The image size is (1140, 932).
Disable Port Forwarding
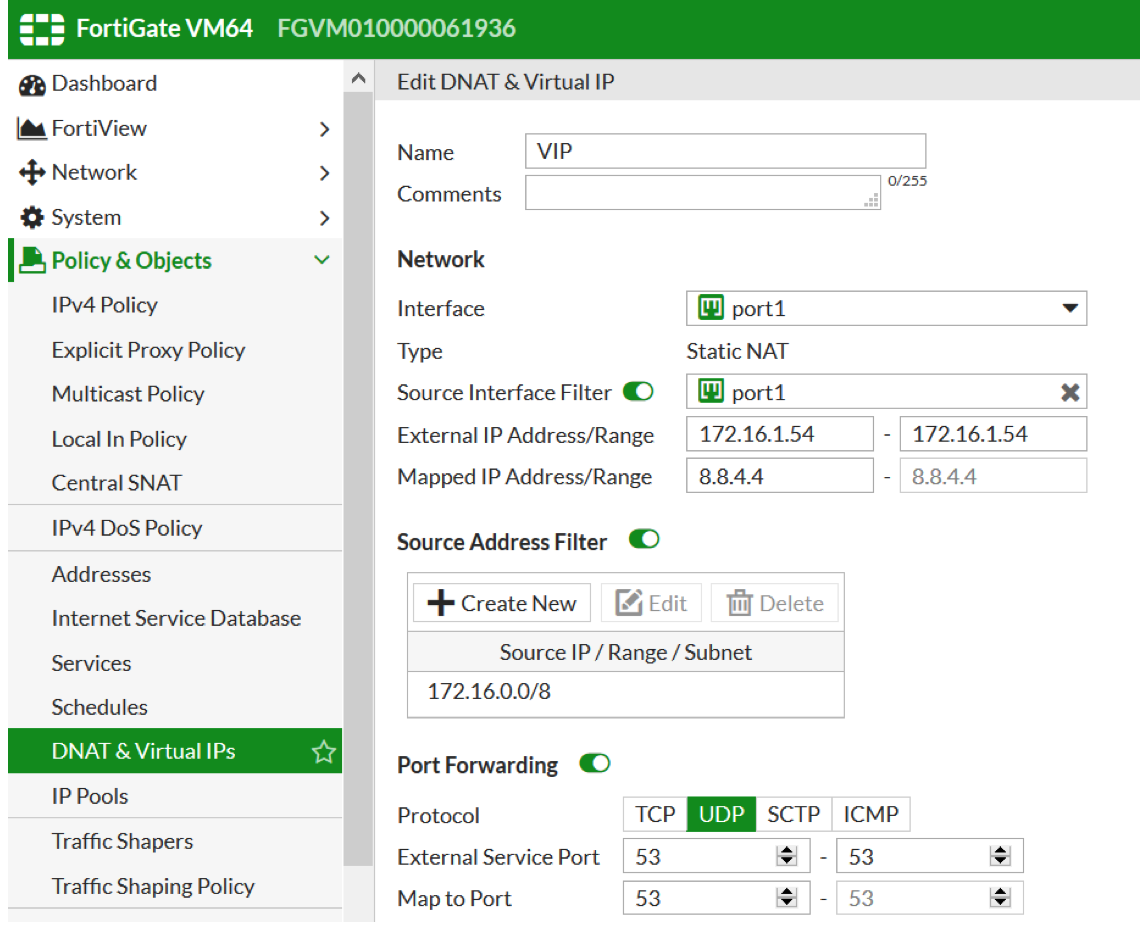pyautogui.click(x=594, y=763)
